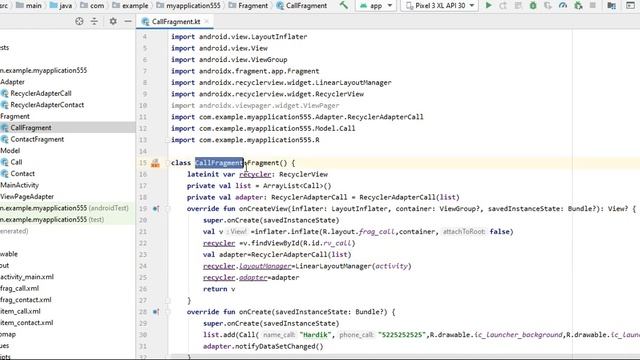Start debugging with the green bug icon

click(533, 6)
